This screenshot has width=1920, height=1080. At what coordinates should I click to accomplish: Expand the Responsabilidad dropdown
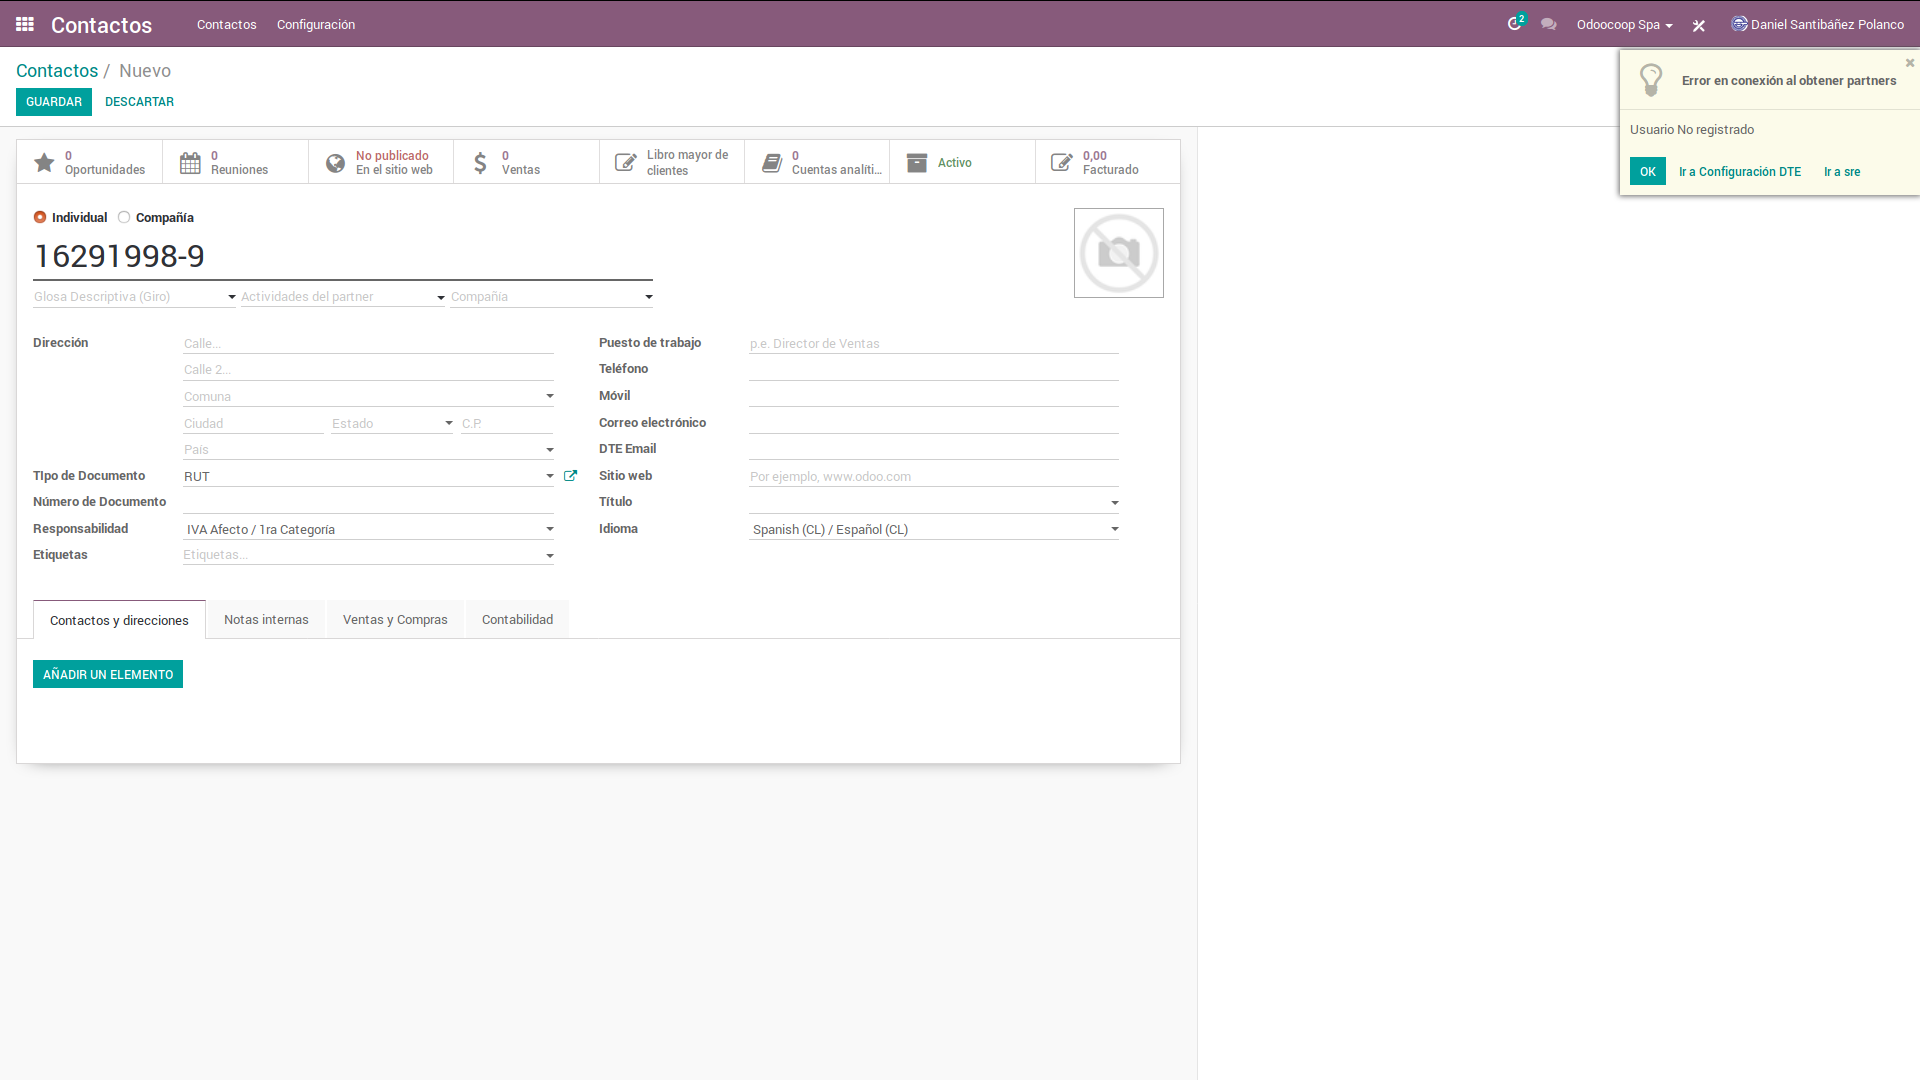pos(549,529)
